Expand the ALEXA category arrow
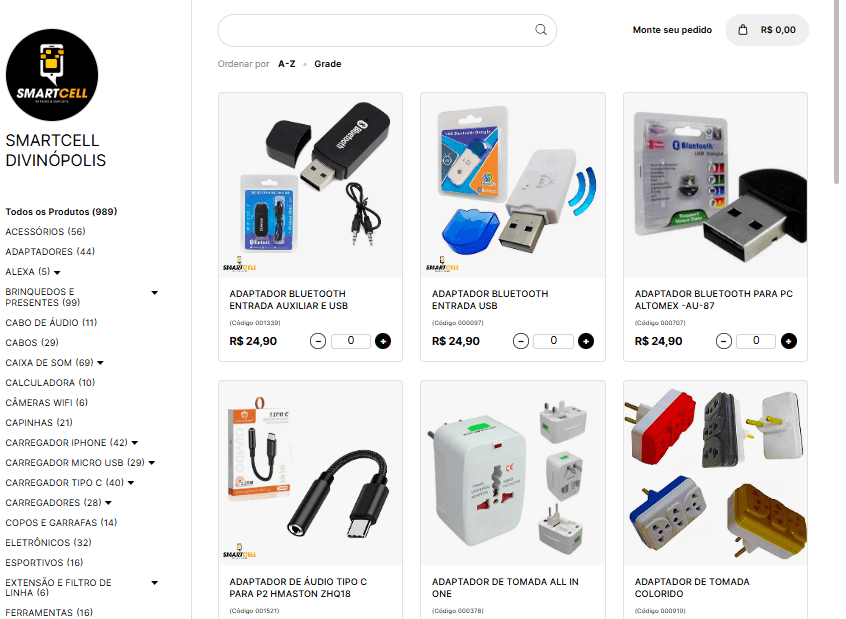 click(57, 273)
